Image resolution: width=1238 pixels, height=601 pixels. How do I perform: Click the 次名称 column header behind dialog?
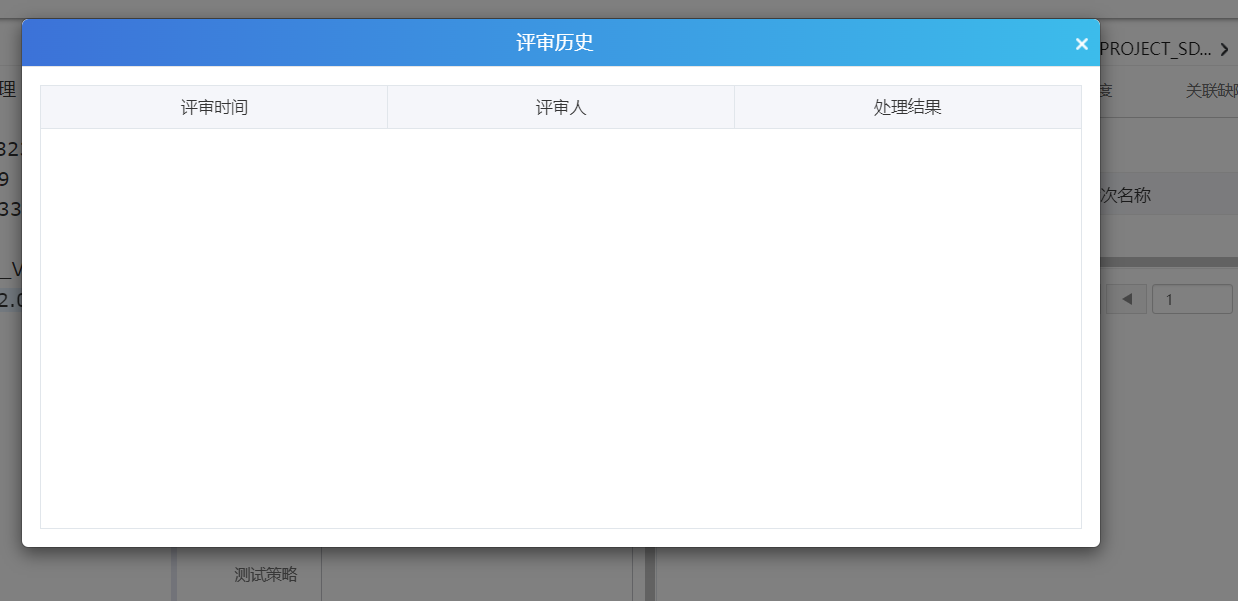1126,195
